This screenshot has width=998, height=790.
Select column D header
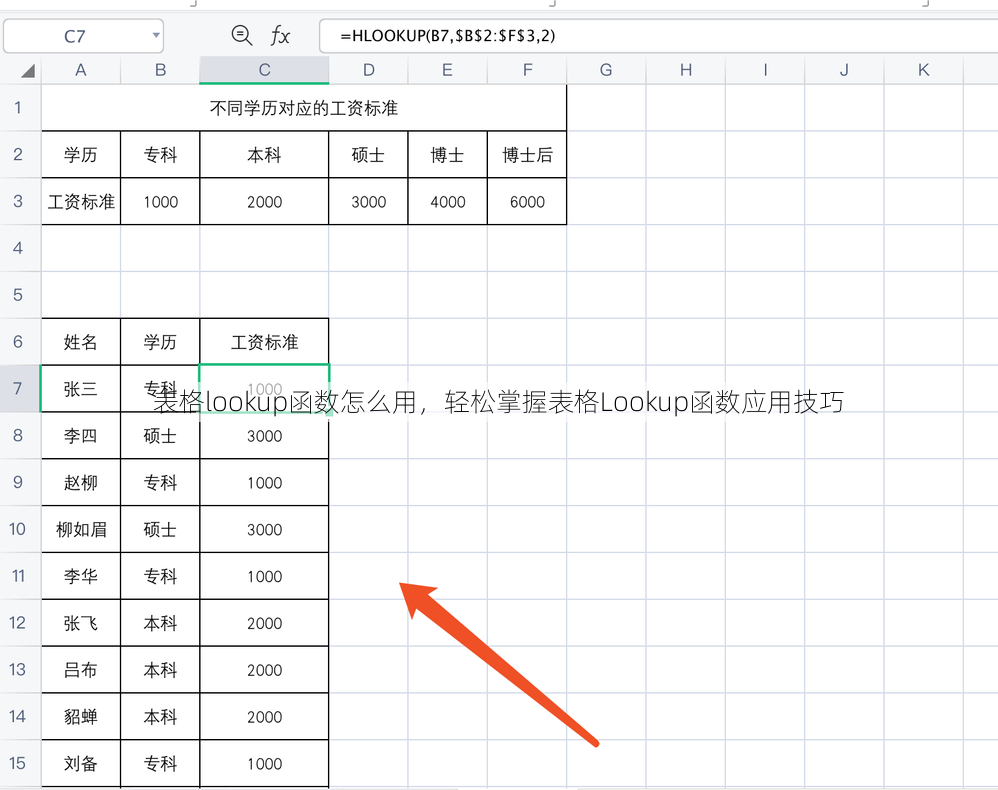369,70
